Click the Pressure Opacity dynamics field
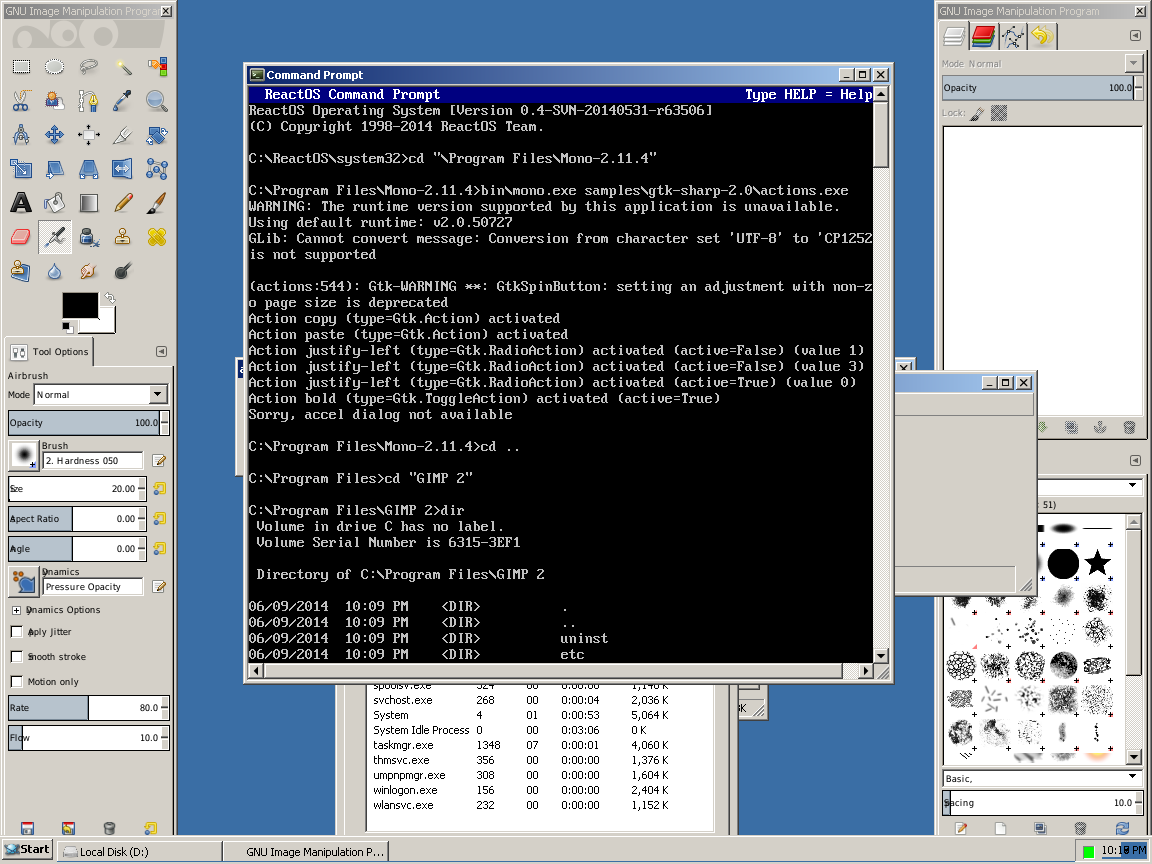This screenshot has width=1152, height=864. tap(93, 587)
